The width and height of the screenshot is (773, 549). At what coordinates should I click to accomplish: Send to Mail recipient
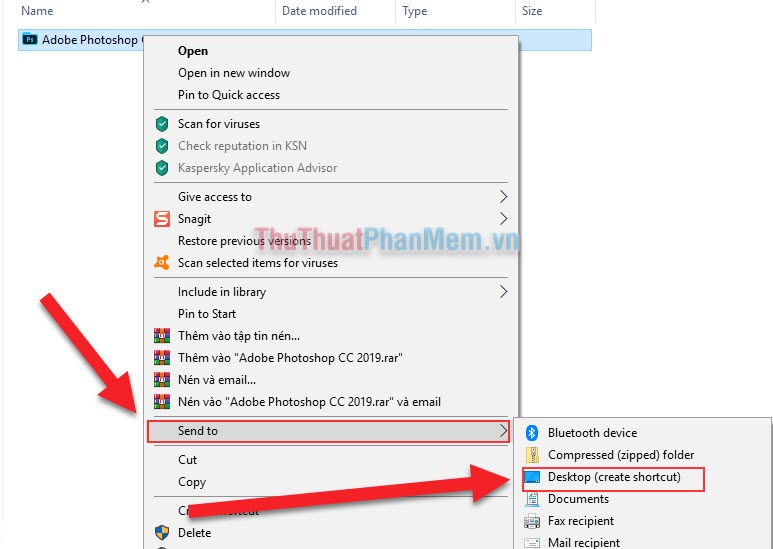tap(584, 543)
